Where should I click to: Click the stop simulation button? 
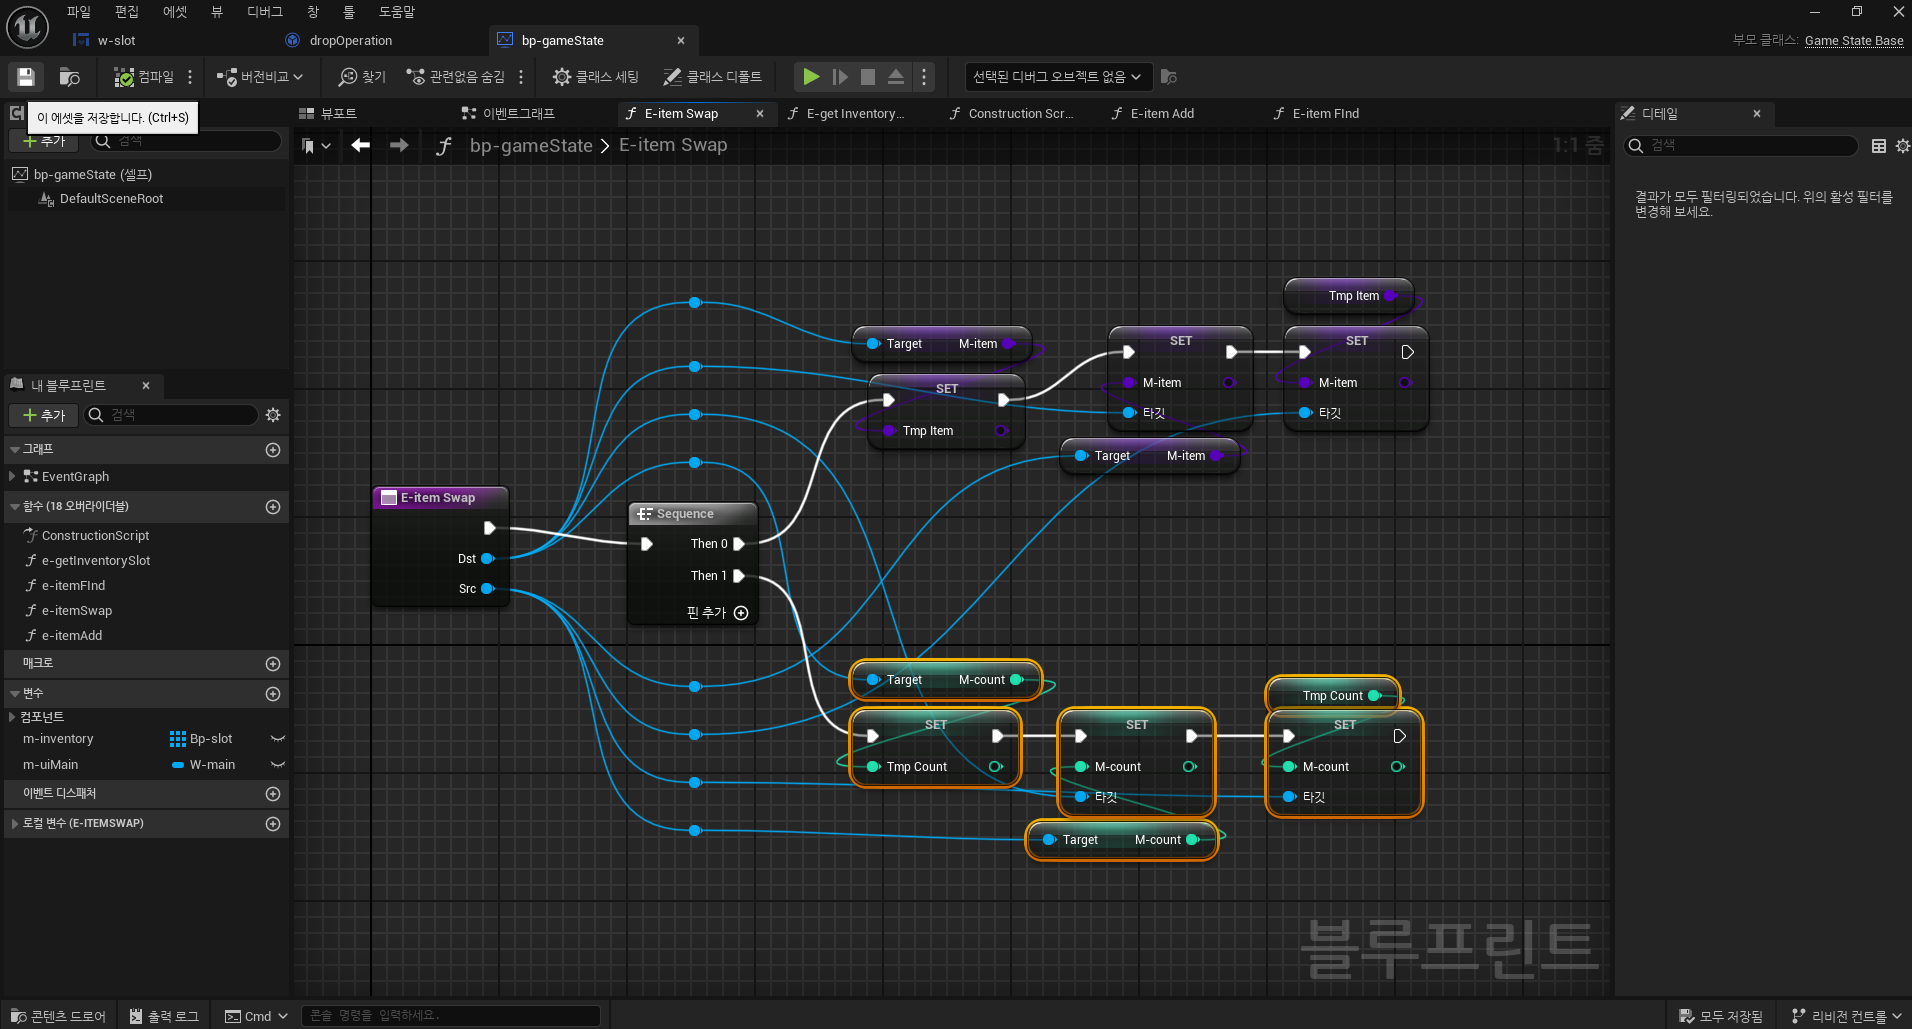pyautogui.click(x=868, y=77)
